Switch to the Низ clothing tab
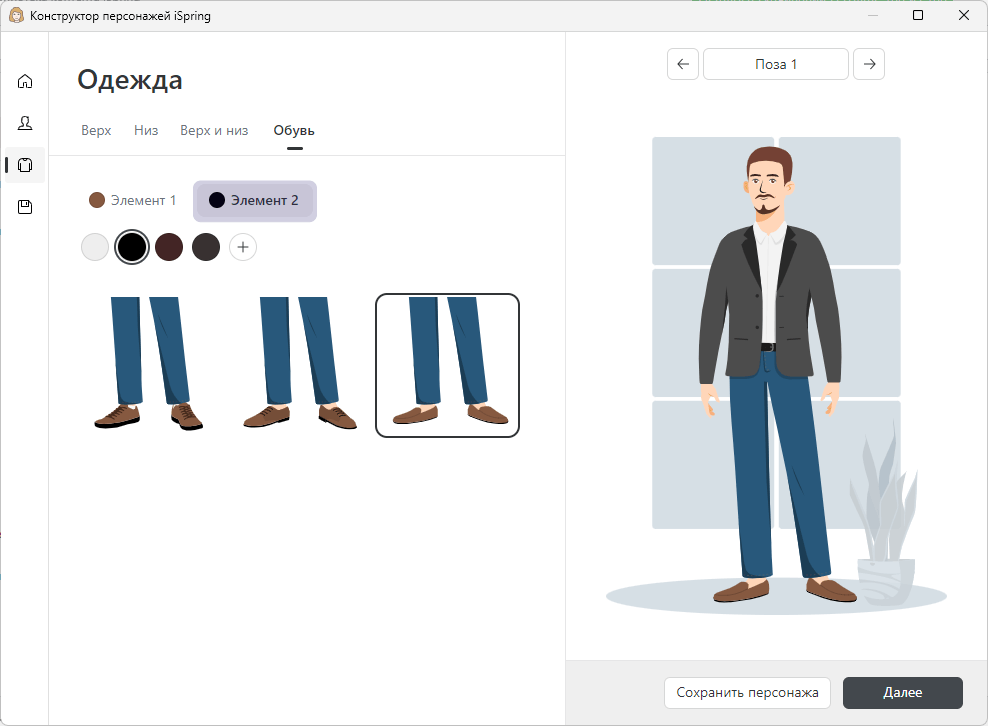Image resolution: width=988 pixels, height=726 pixels. [x=146, y=130]
